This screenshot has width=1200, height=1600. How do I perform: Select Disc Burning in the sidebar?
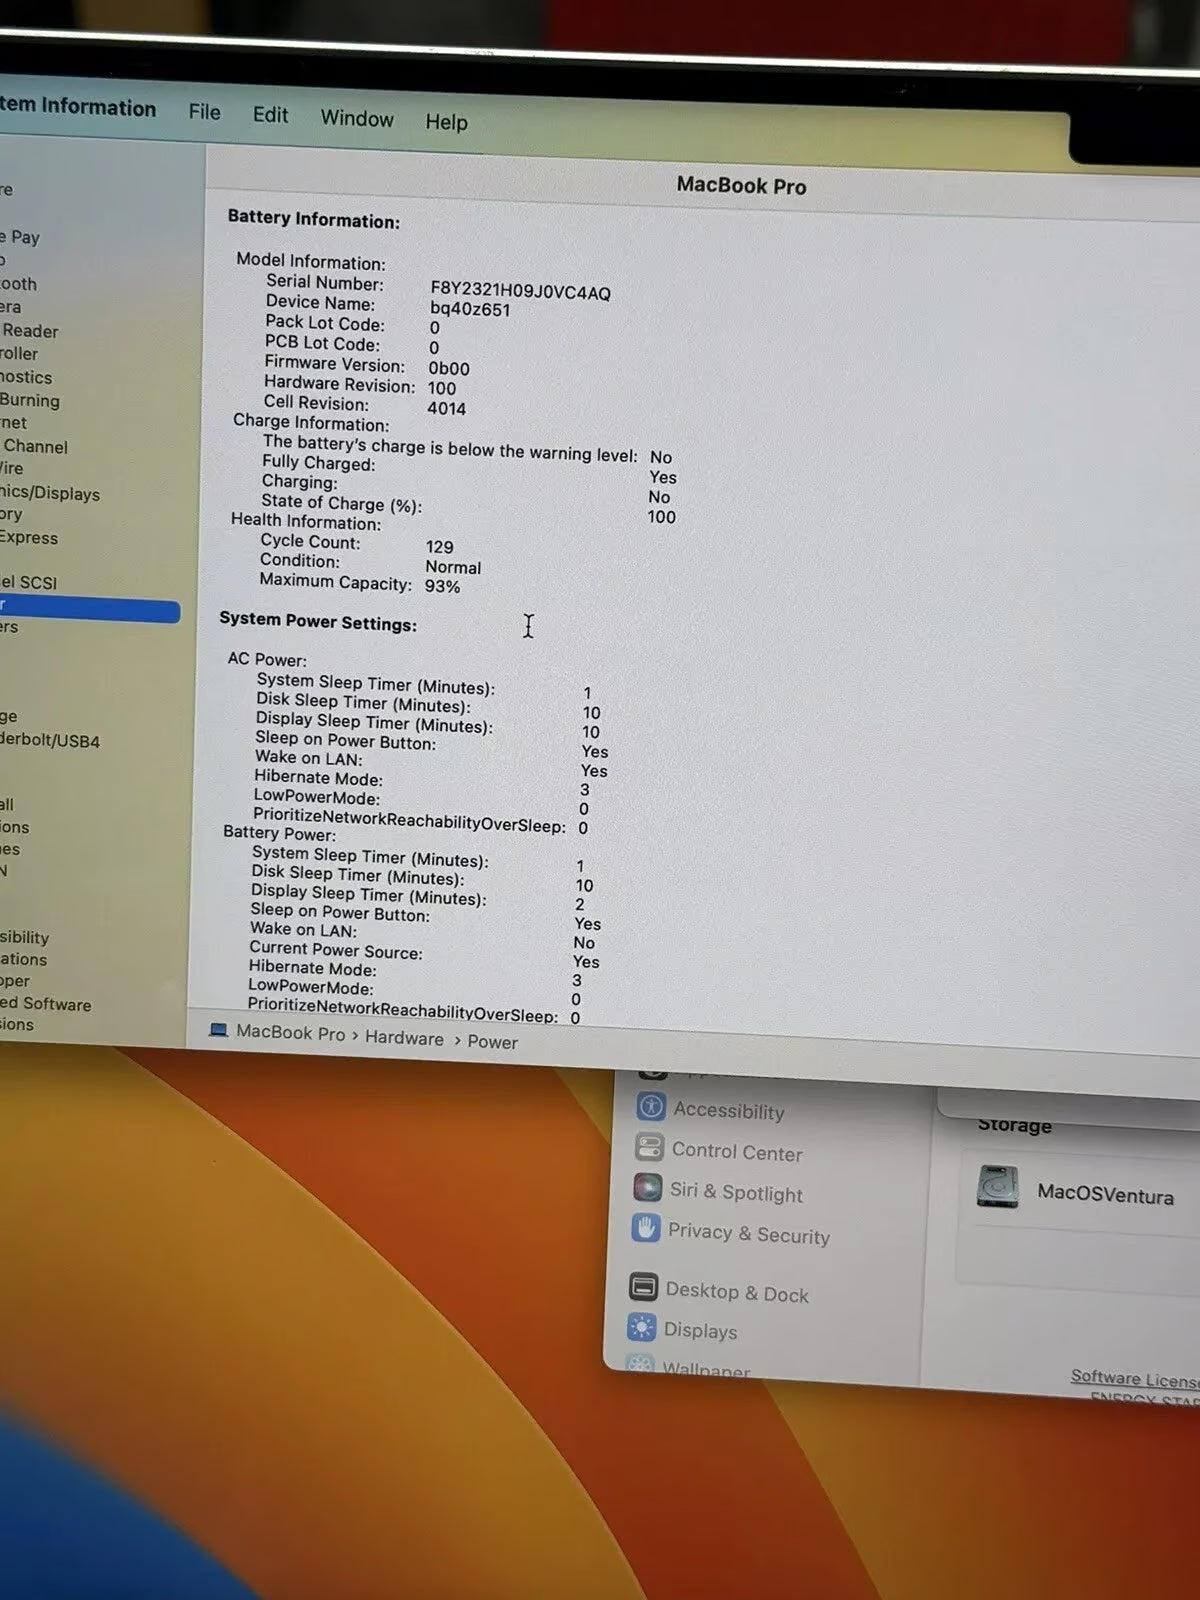pyautogui.click(x=30, y=400)
